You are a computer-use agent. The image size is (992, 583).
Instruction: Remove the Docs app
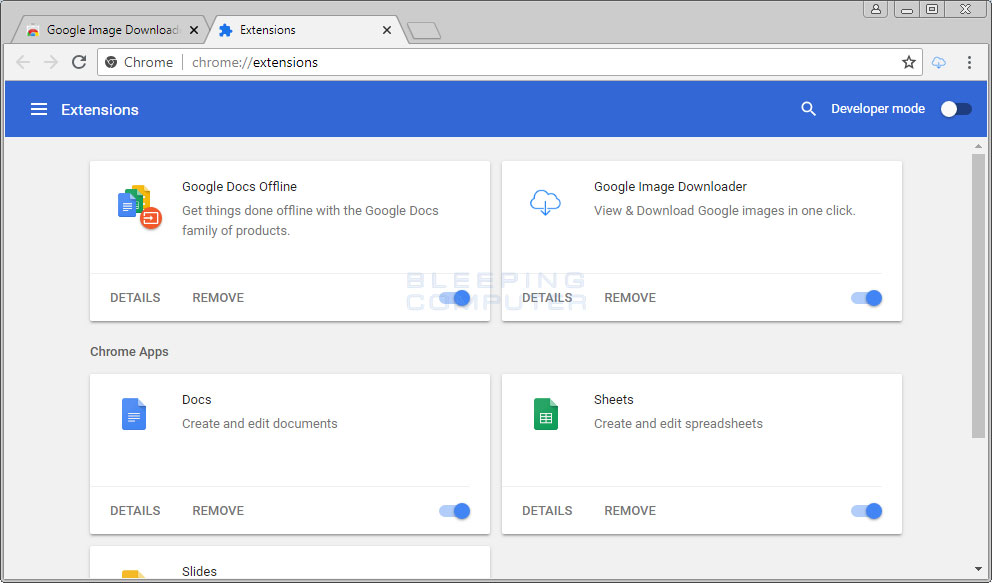(x=218, y=511)
